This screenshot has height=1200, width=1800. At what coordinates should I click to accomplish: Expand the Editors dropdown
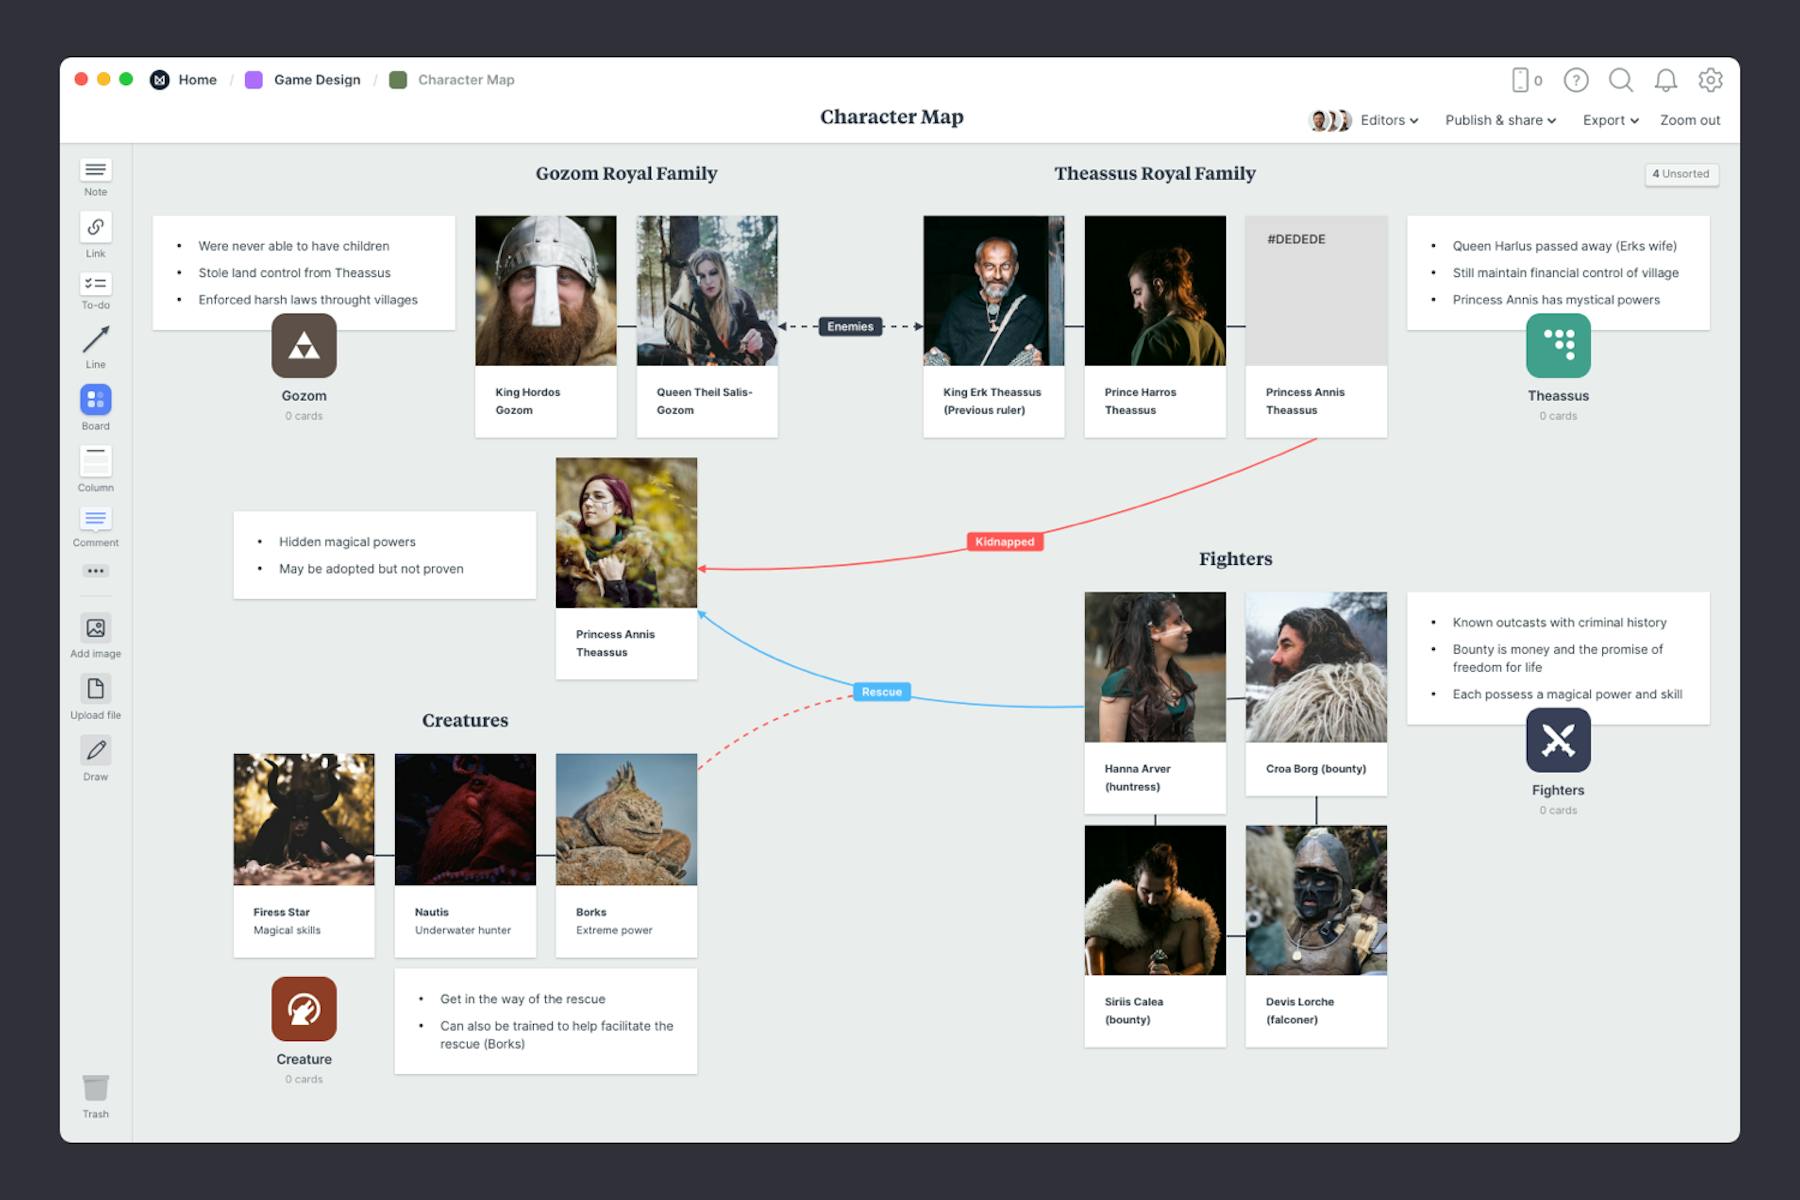tap(1388, 120)
